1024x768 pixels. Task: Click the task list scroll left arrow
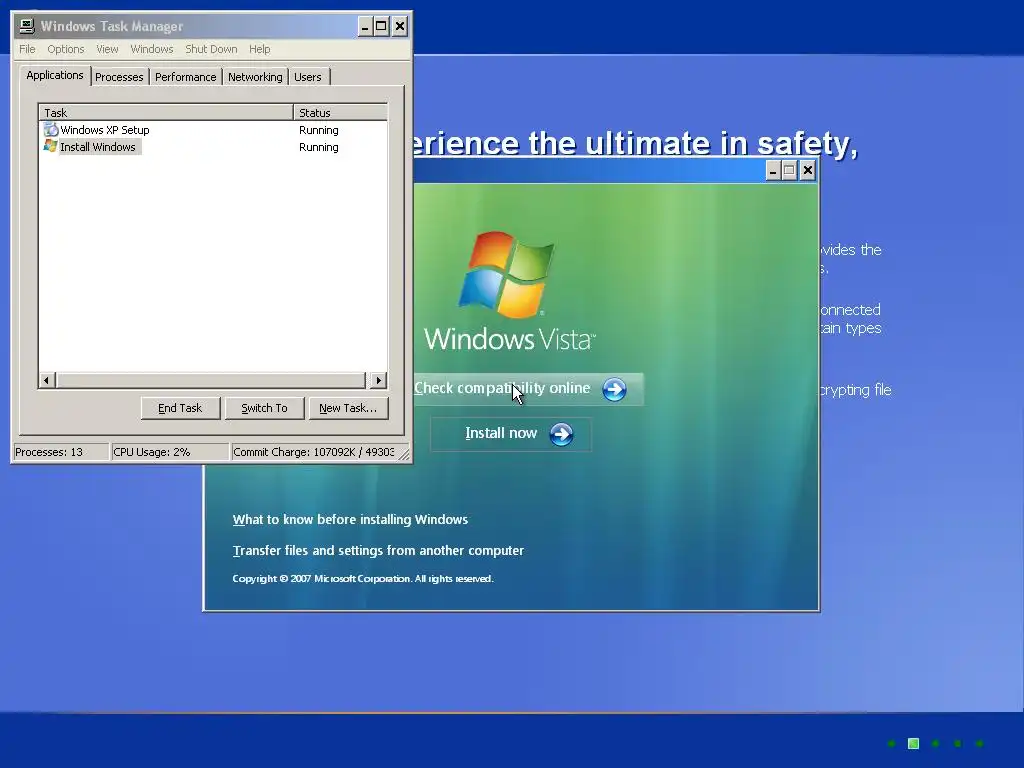point(46,380)
